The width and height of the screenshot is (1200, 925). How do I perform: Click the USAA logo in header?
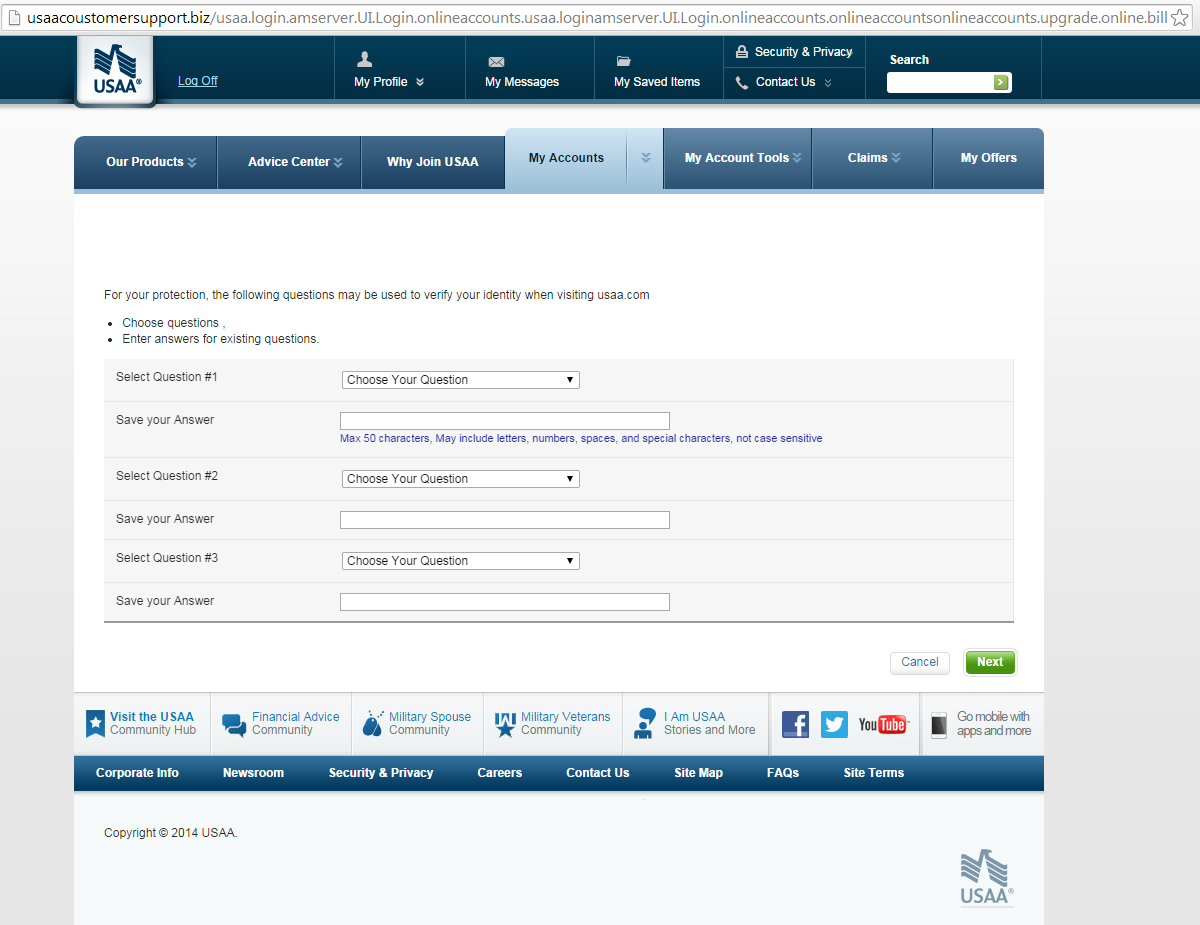click(x=115, y=72)
